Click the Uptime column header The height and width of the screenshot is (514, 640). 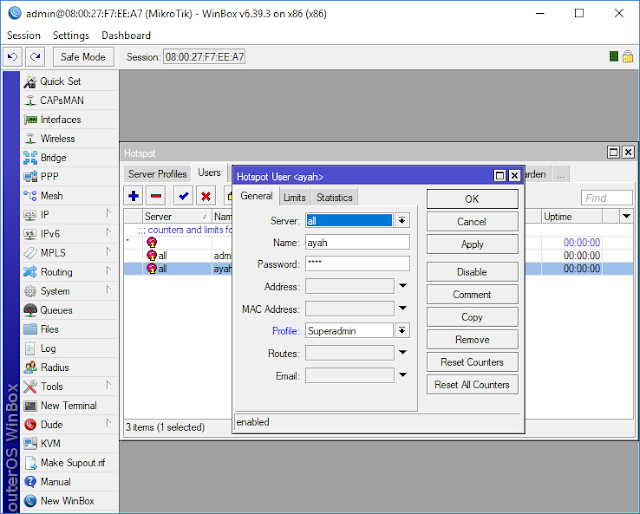pos(571,216)
